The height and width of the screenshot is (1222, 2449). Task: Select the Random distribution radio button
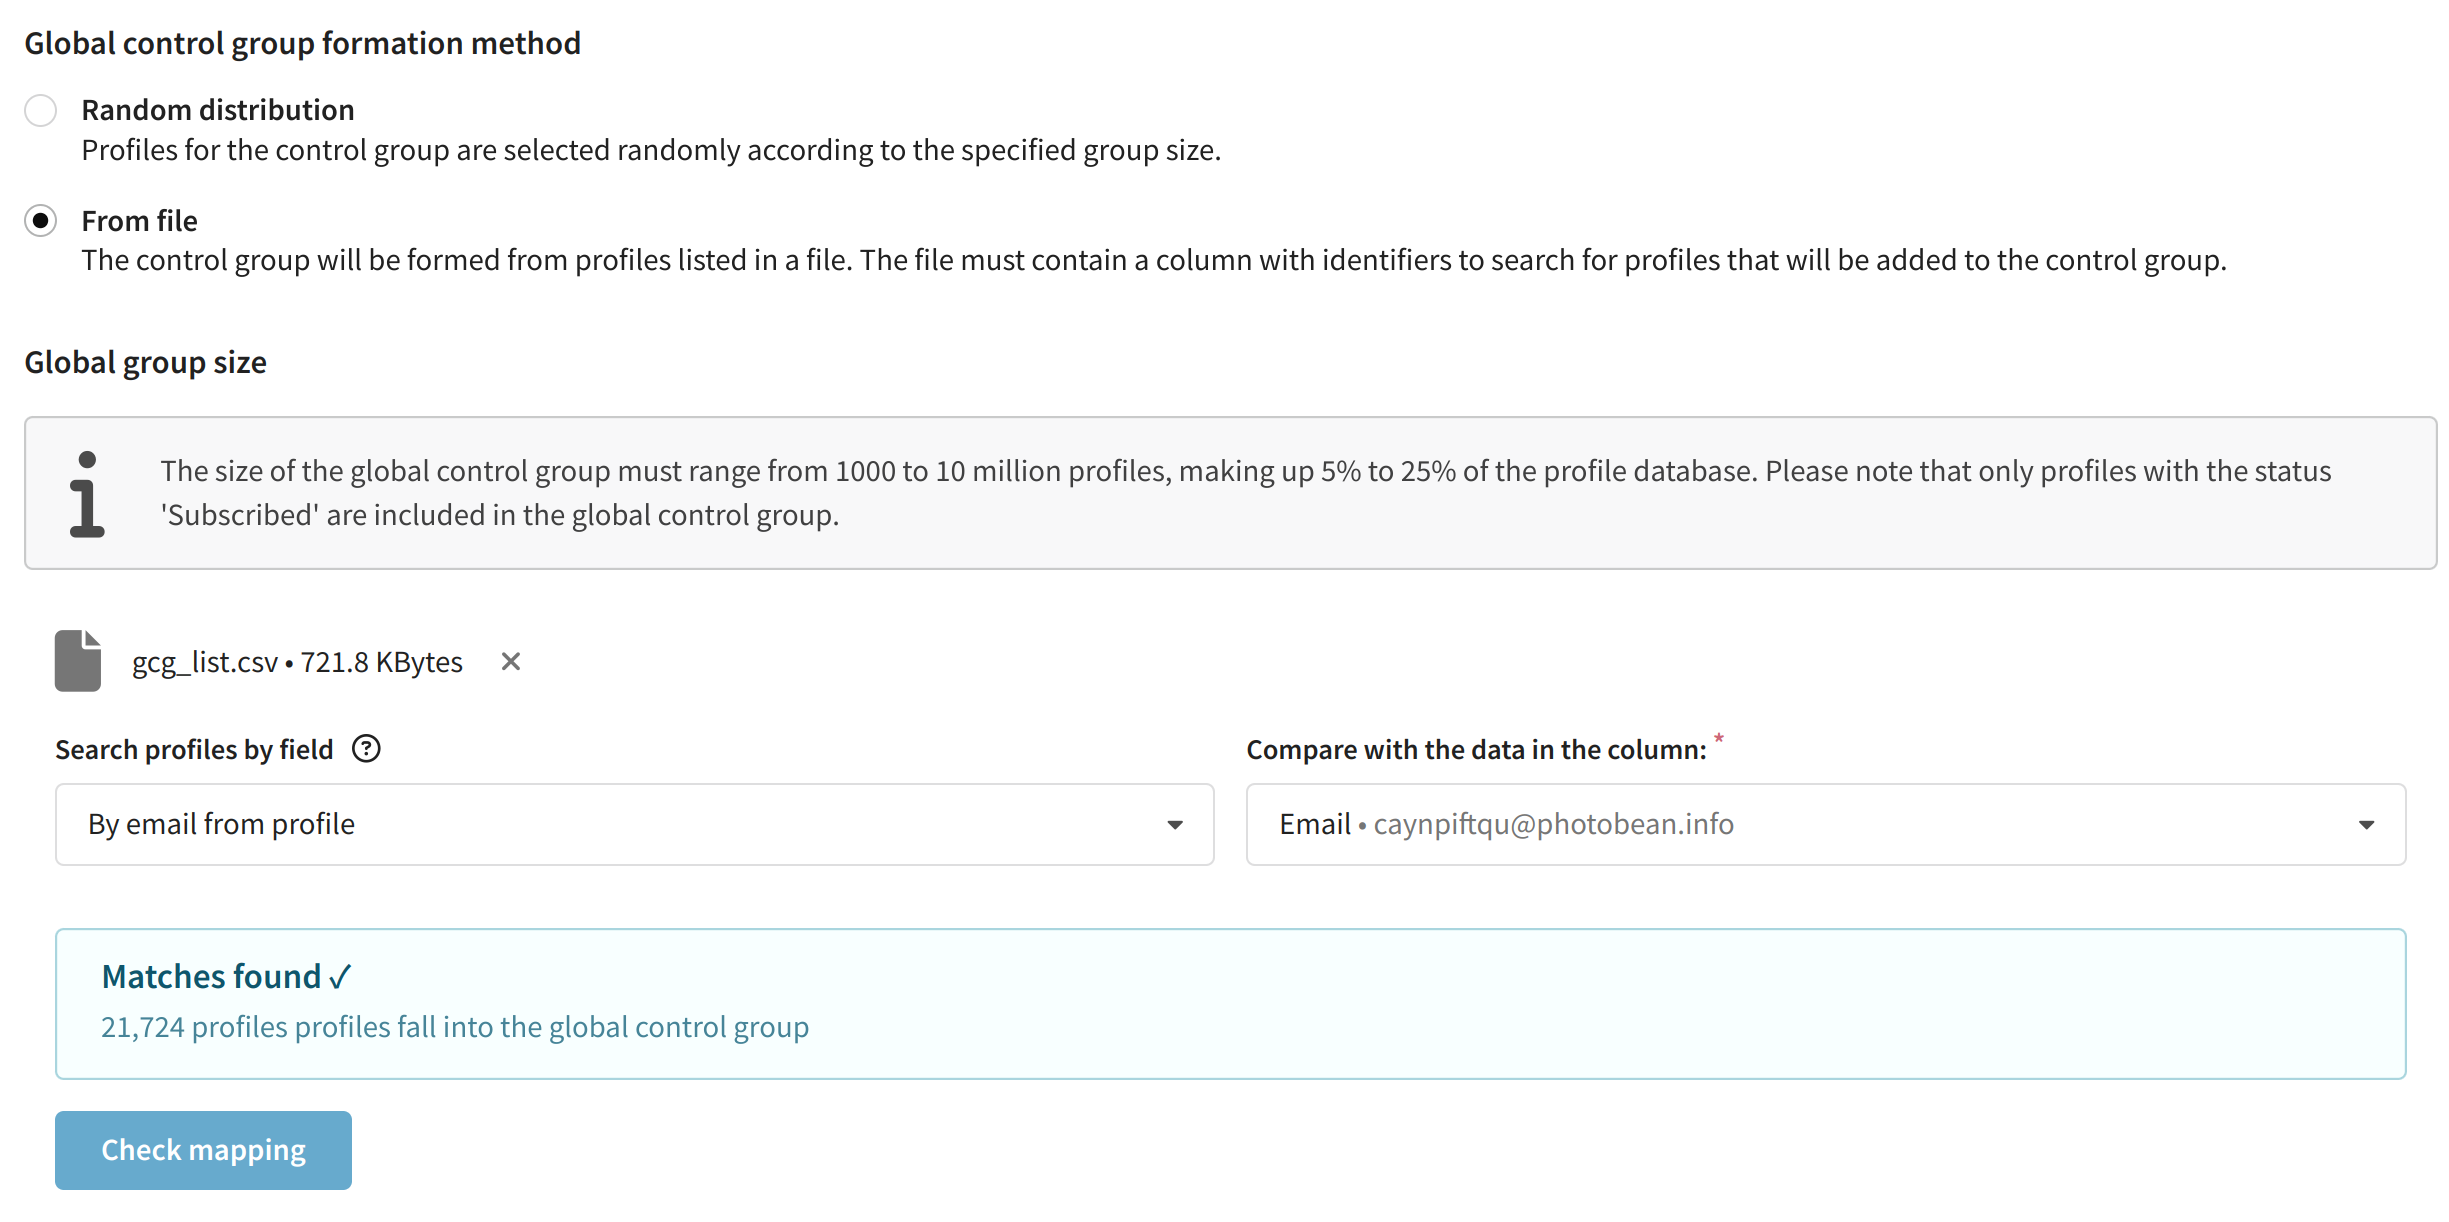(x=41, y=110)
